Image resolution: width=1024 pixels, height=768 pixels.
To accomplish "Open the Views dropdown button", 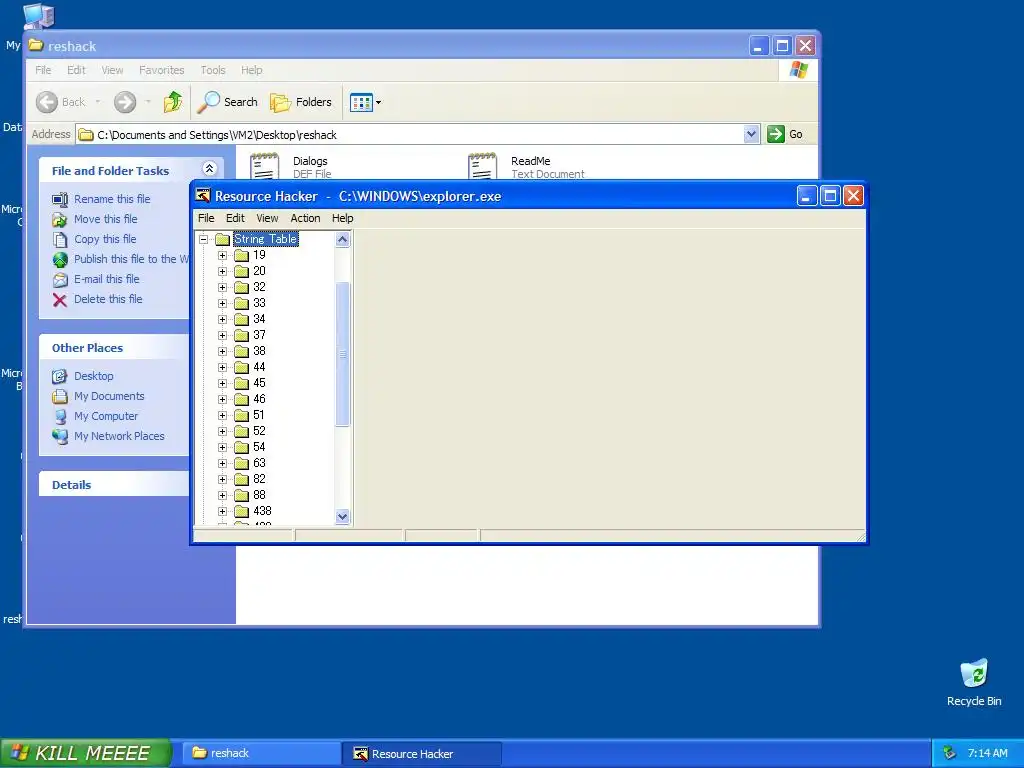I will point(365,102).
